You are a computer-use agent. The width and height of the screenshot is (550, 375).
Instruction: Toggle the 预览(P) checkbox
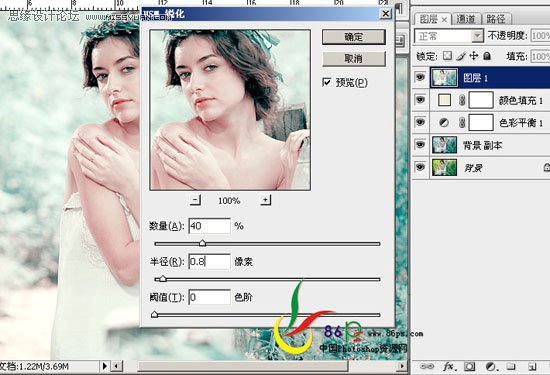point(327,82)
